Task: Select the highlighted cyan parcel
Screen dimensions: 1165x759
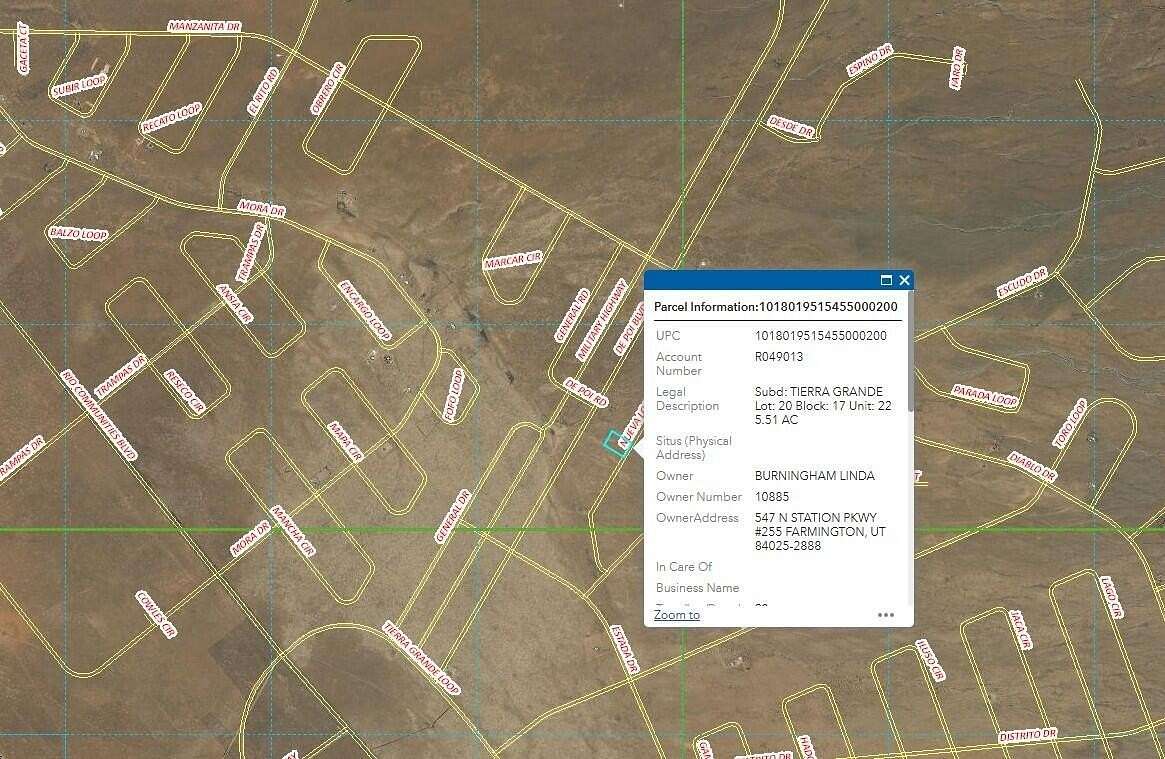Action: tap(613, 443)
